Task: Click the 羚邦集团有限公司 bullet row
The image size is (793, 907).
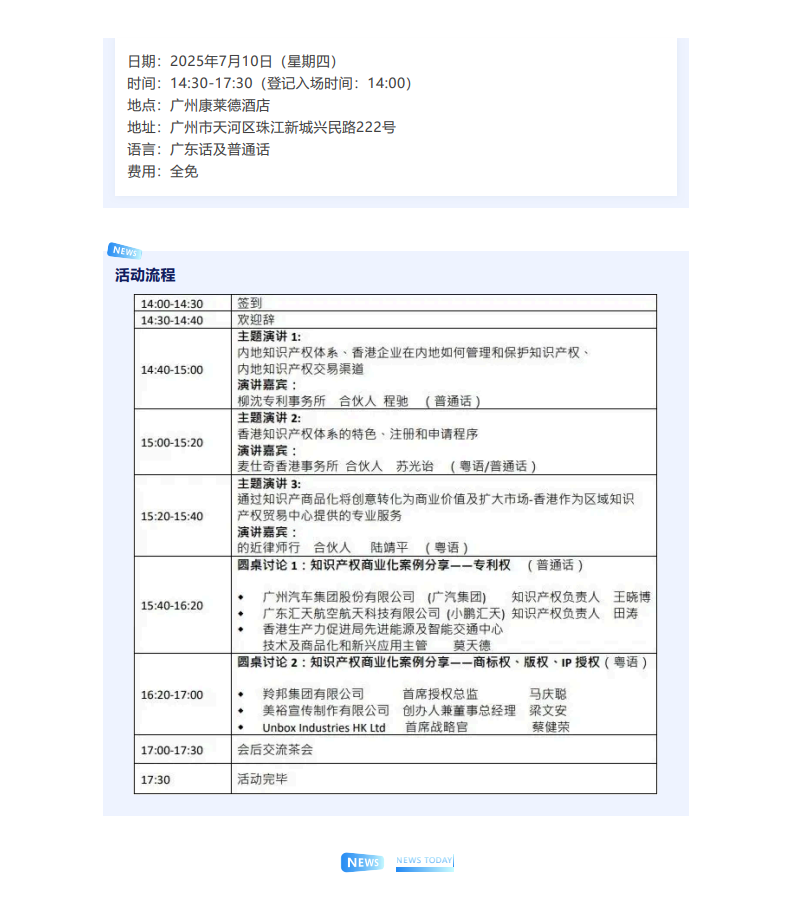Action: click(x=402, y=694)
